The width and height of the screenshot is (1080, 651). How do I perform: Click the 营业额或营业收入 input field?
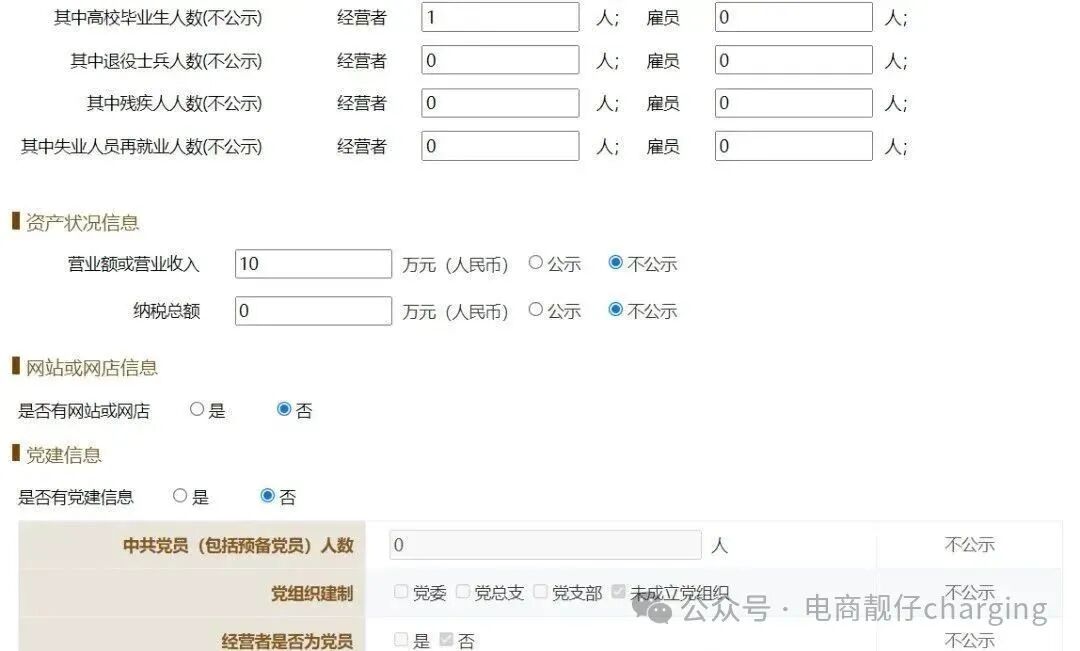click(x=312, y=263)
